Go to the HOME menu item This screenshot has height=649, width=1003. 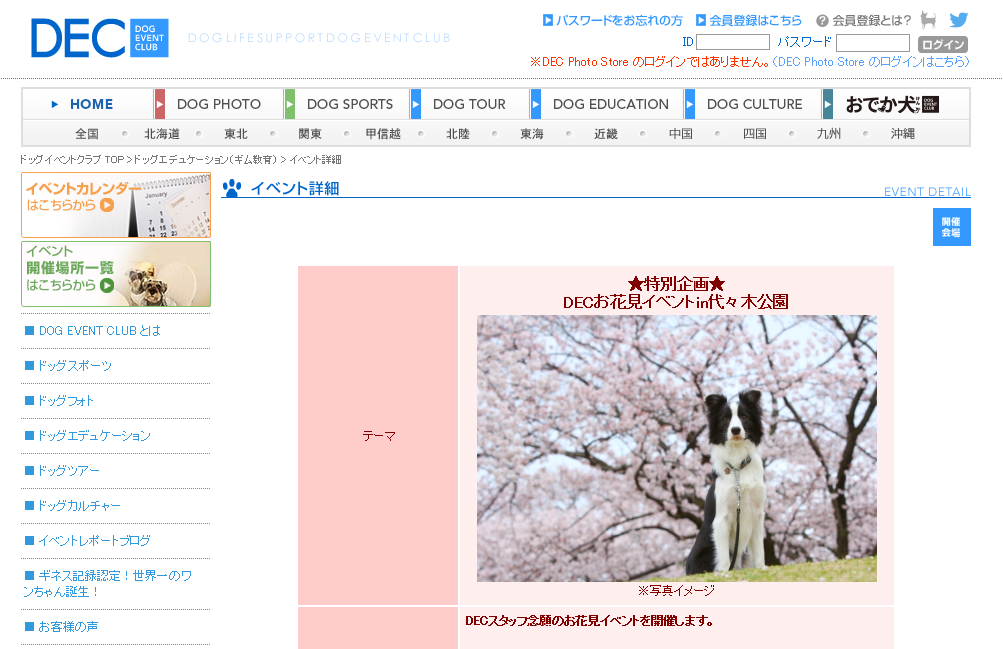(91, 104)
